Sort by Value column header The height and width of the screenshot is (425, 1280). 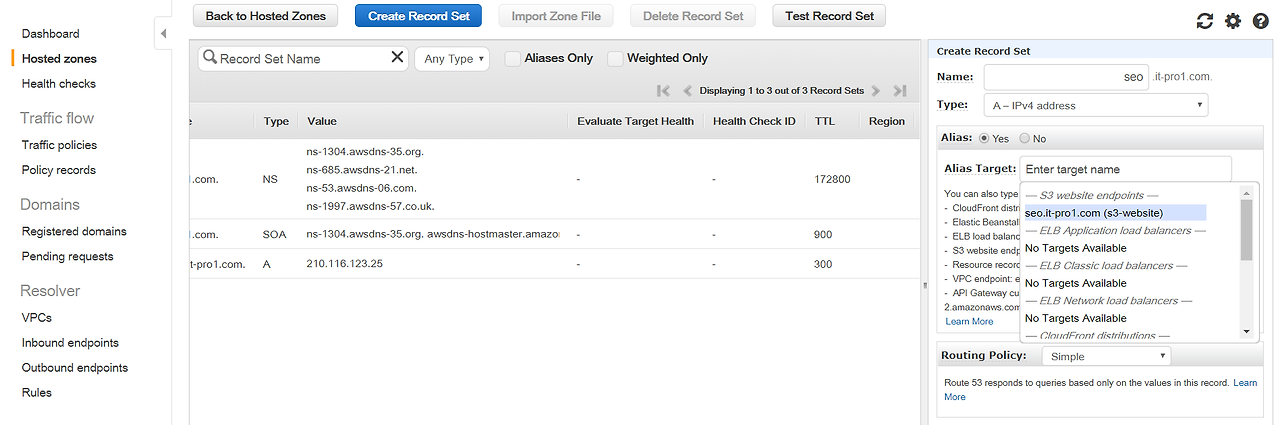click(x=322, y=121)
